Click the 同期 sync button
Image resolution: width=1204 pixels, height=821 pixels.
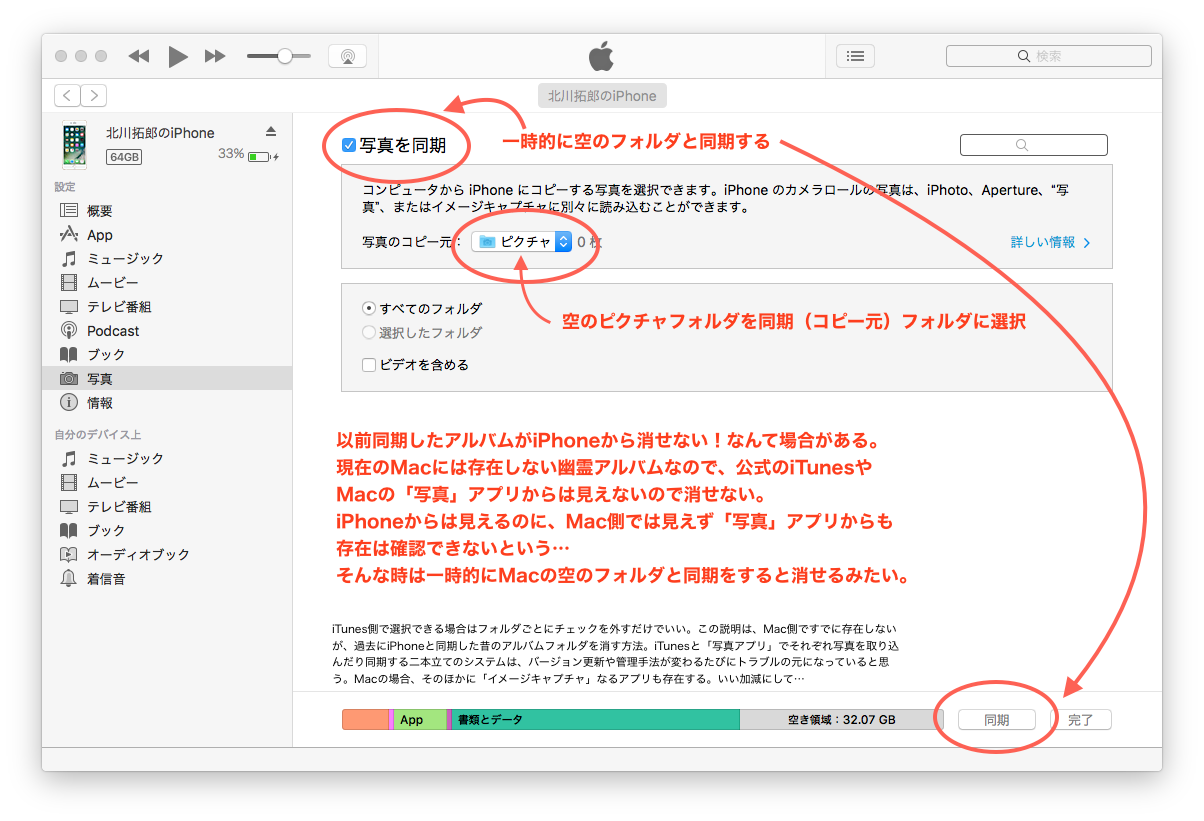point(996,720)
